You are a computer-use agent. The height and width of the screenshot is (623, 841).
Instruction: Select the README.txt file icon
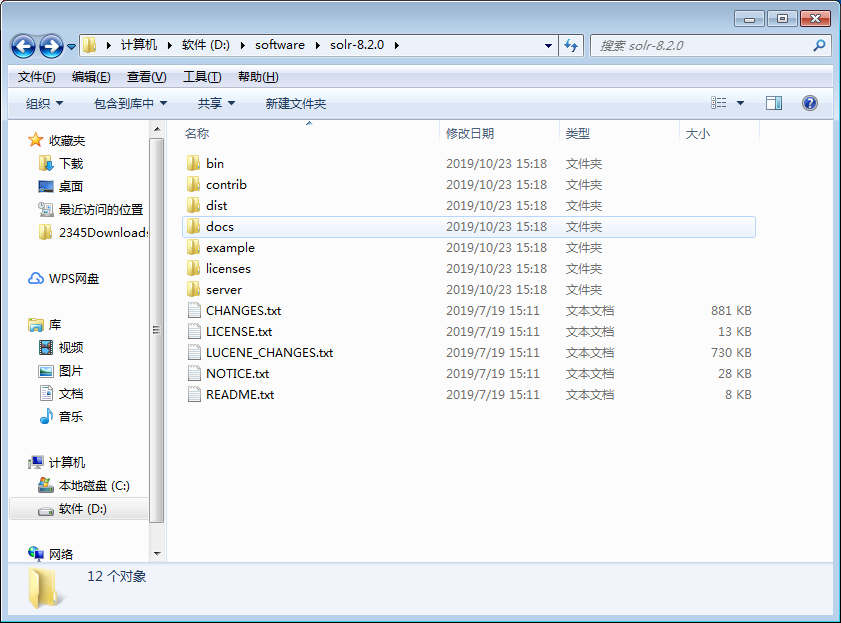[x=194, y=395]
